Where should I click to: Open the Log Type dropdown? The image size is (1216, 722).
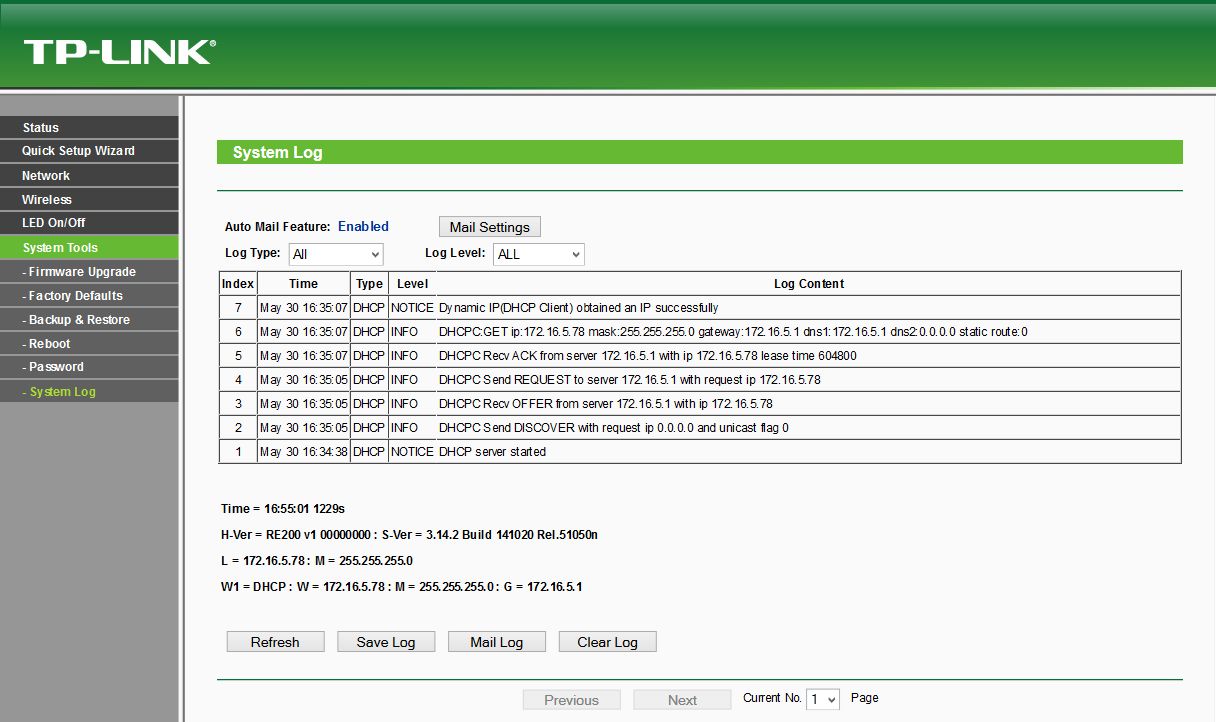tap(336, 254)
